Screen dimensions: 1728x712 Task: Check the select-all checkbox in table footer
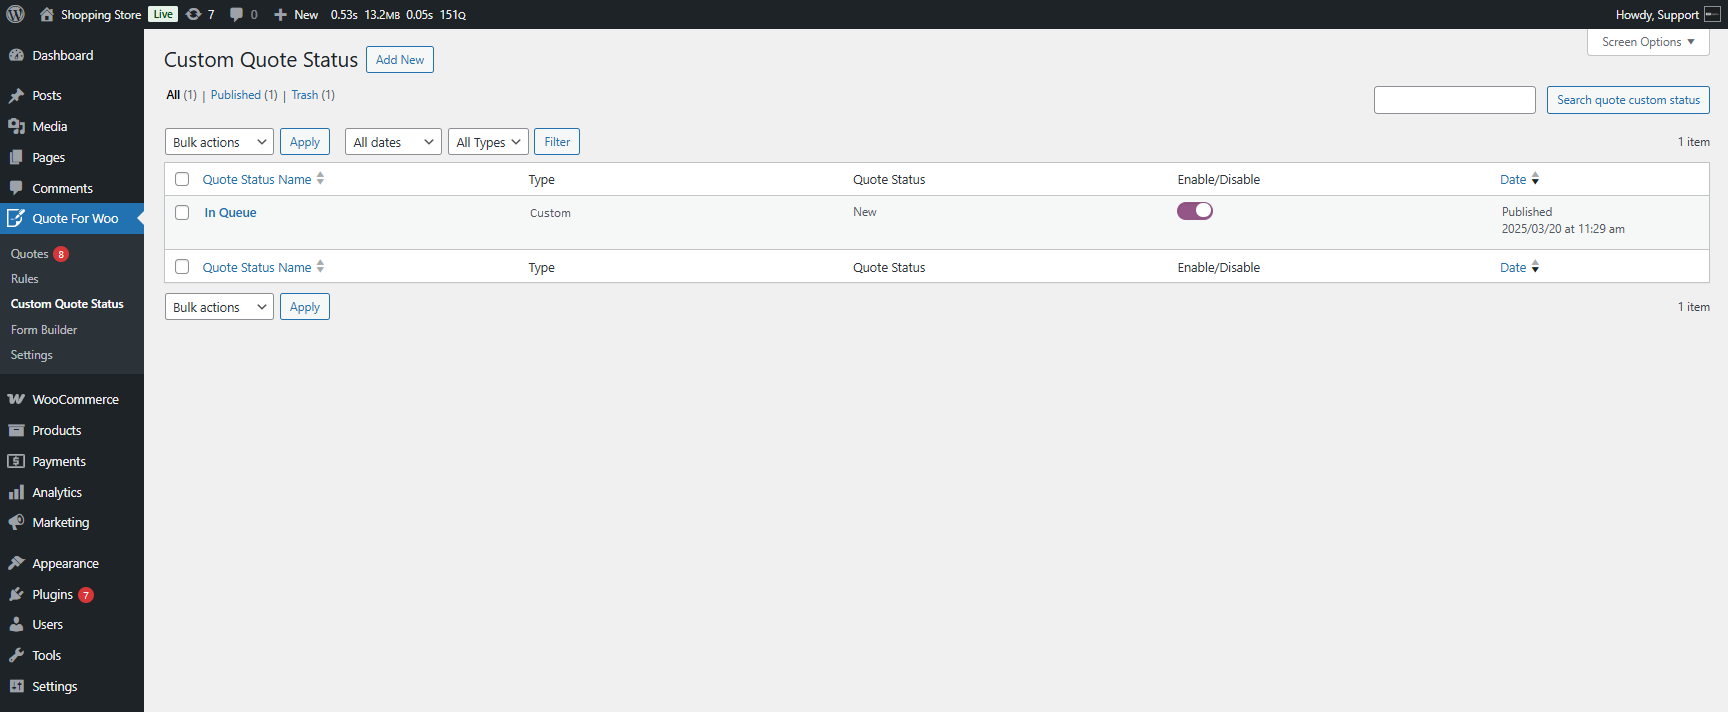click(x=182, y=266)
